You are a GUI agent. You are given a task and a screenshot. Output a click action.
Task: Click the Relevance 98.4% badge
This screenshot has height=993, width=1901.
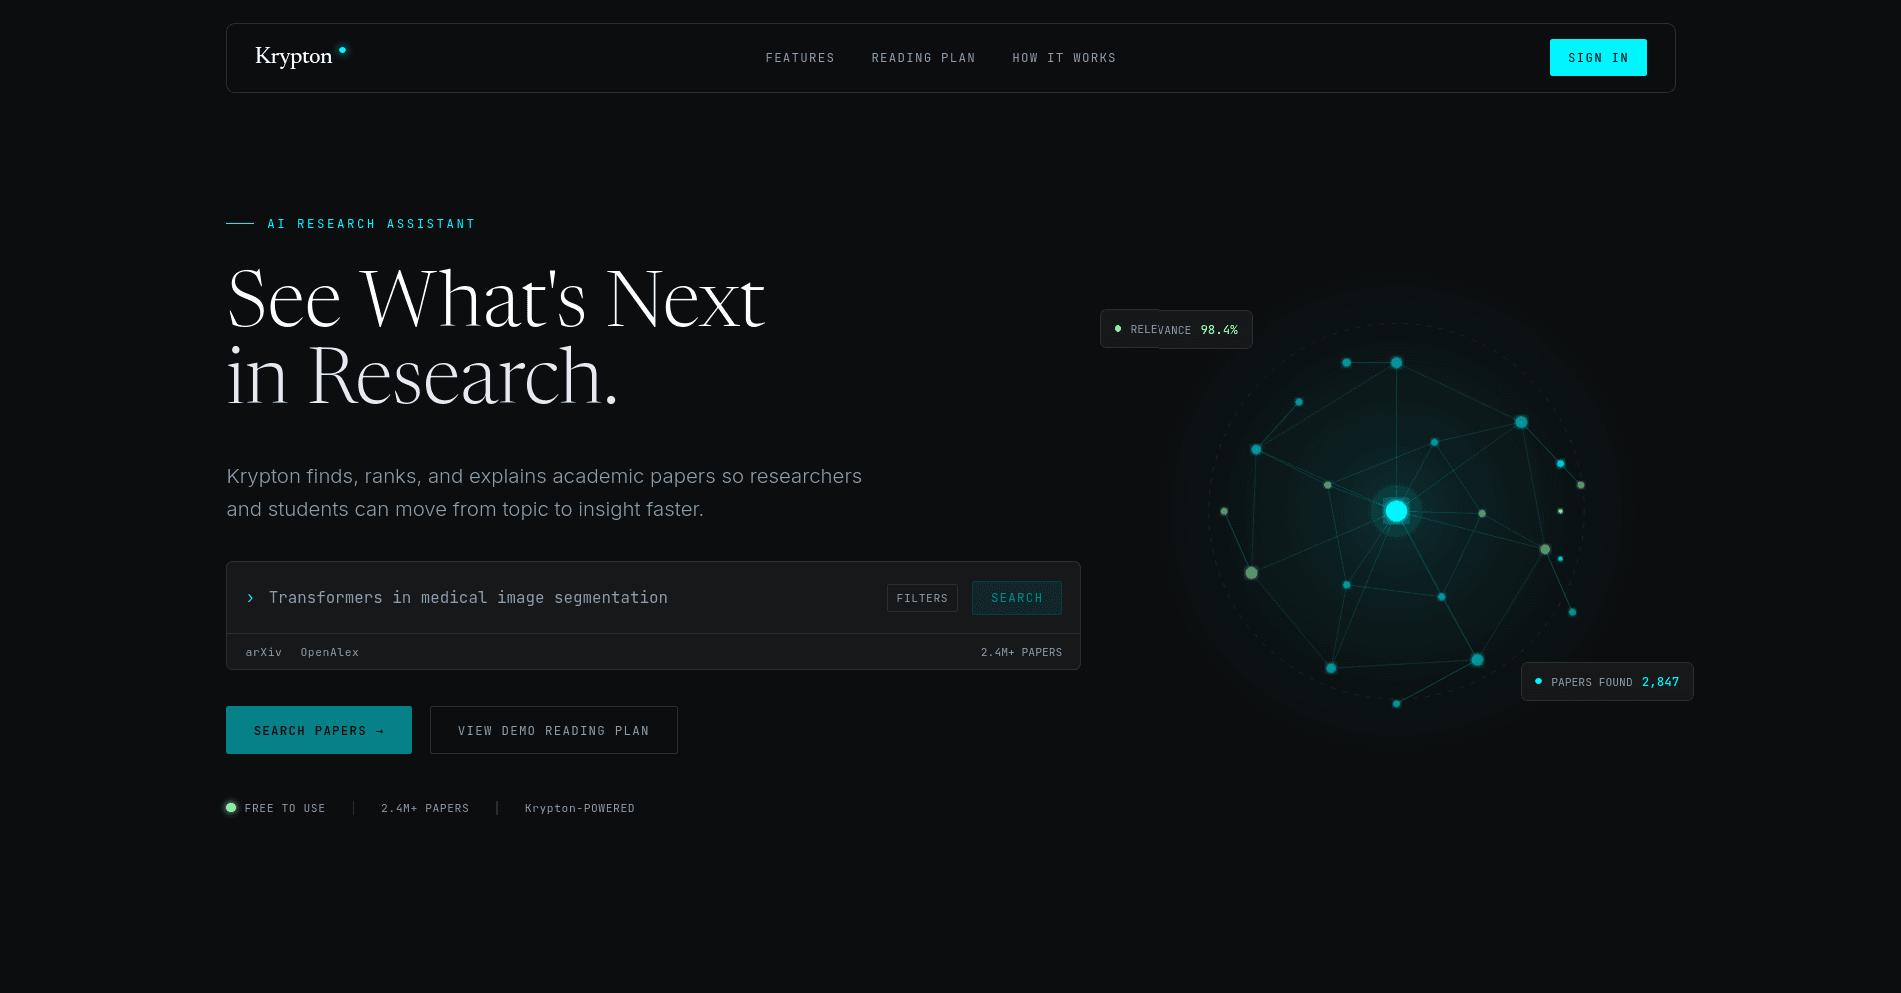(1176, 329)
